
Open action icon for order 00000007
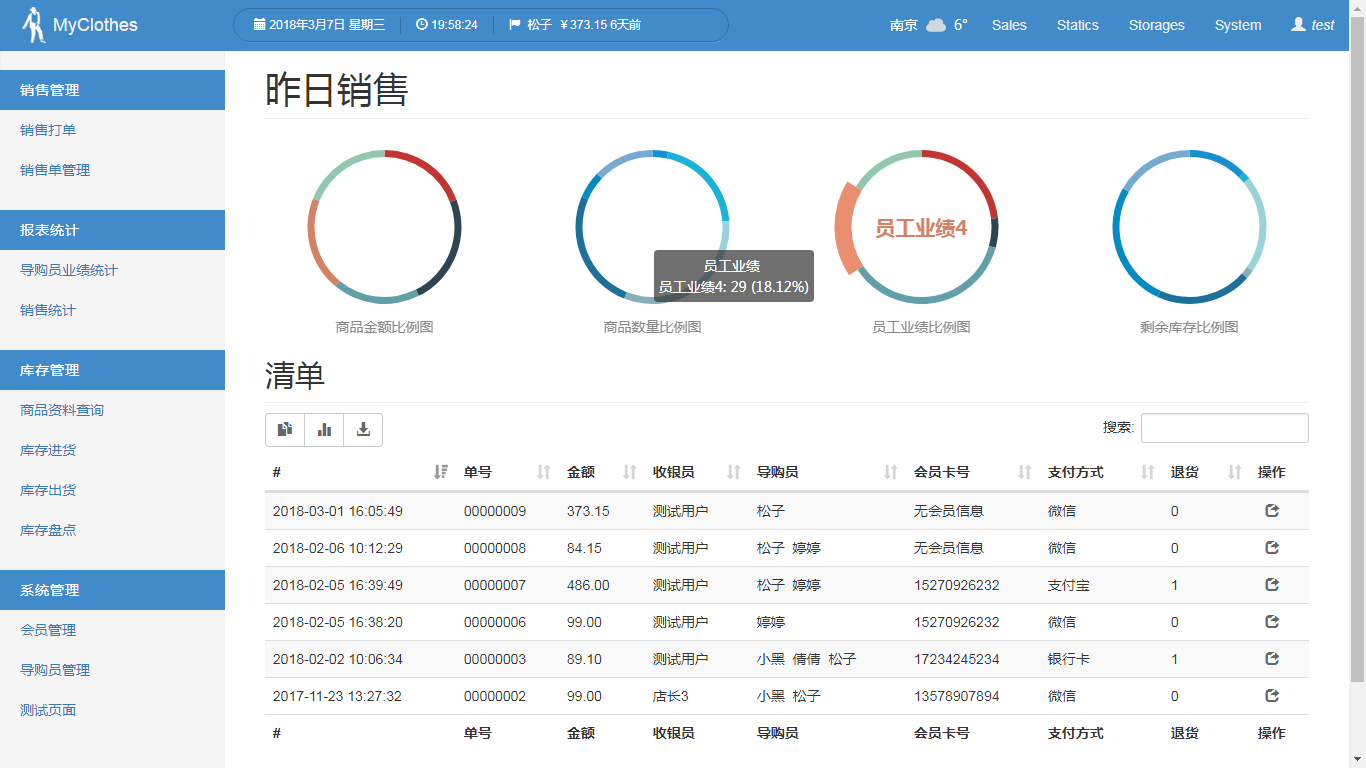1272,585
